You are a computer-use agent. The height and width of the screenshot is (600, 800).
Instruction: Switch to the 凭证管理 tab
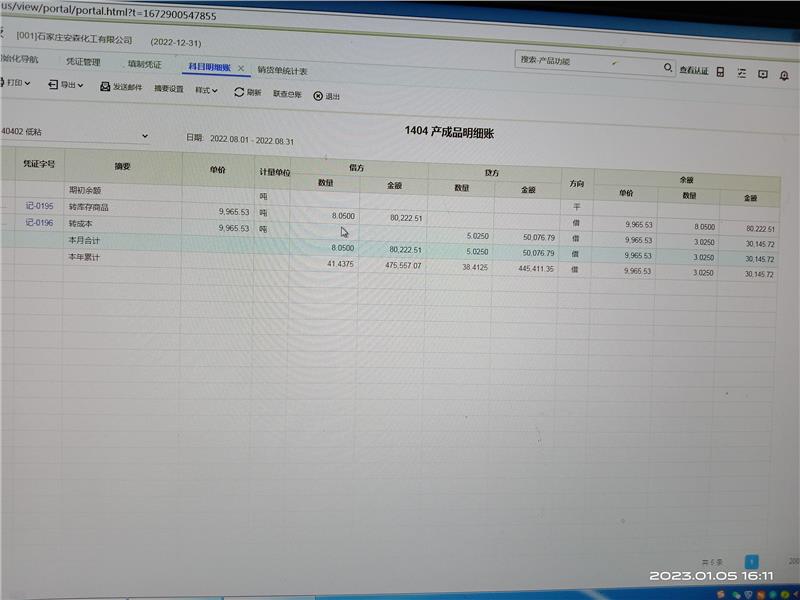[83, 62]
